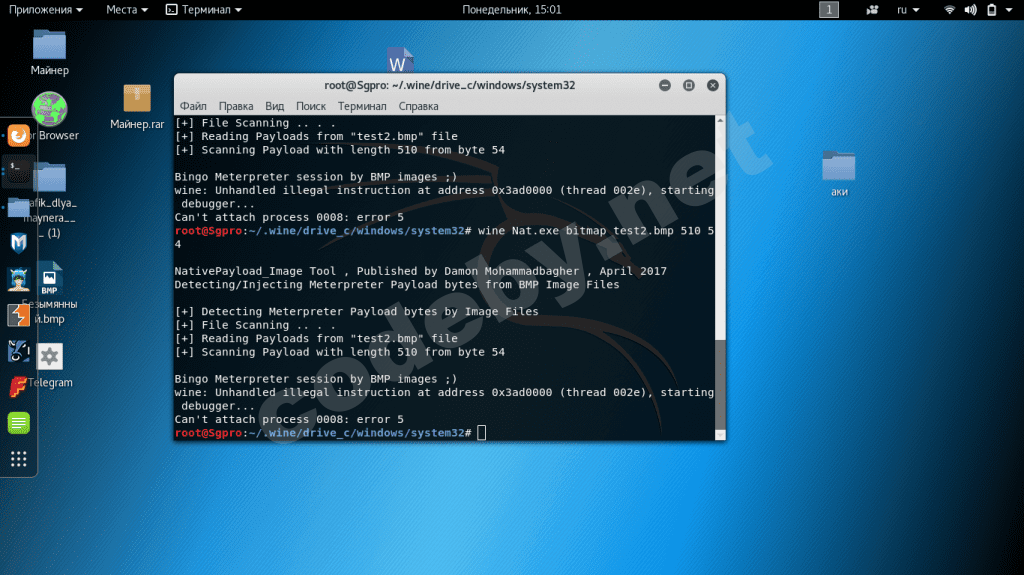The image size is (1024, 575).
Task: Show all applications grid
Action: (18, 459)
